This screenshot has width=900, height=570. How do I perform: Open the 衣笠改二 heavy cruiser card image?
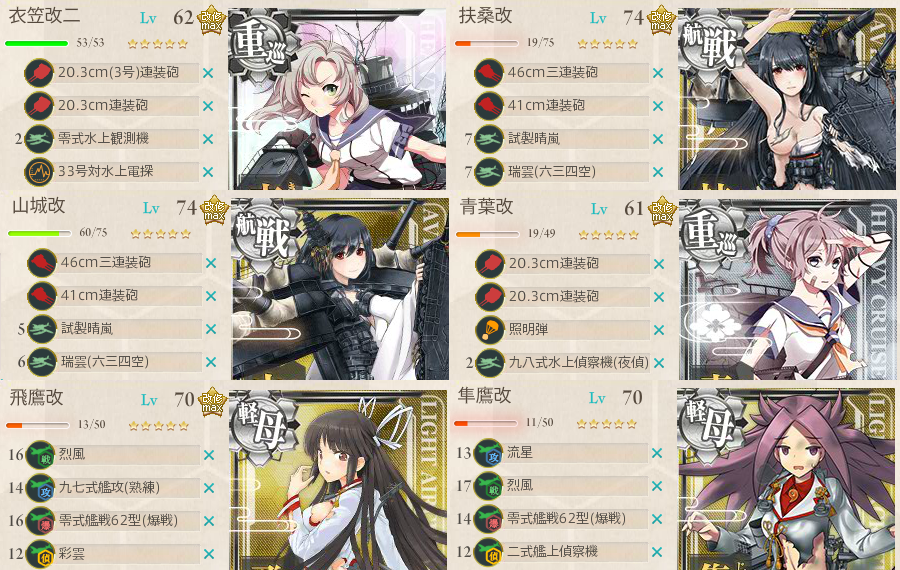click(337, 99)
